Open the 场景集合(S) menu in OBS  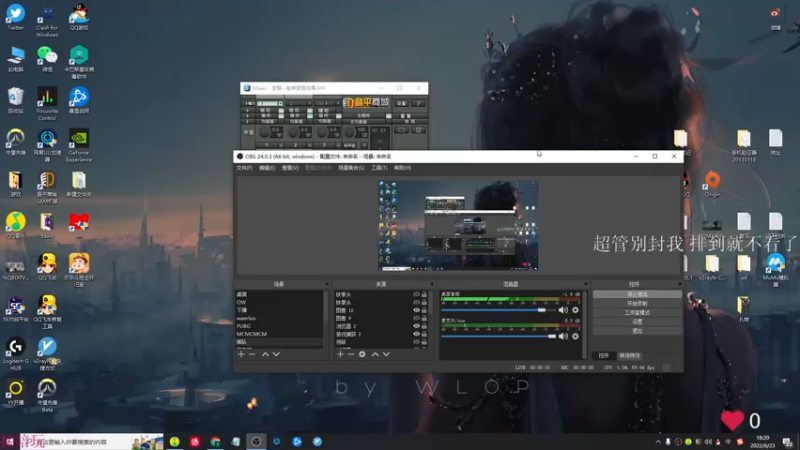pyautogui.click(x=351, y=168)
